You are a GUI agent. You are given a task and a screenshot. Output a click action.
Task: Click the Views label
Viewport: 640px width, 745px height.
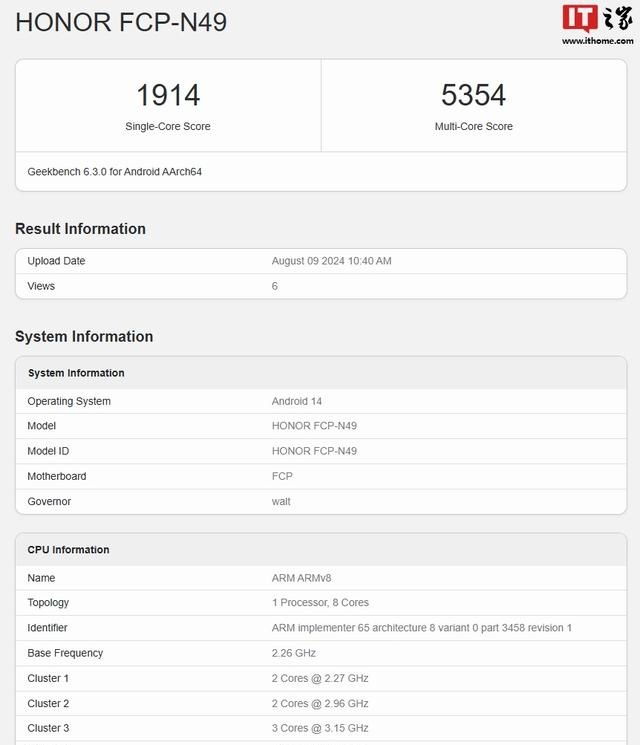41,286
